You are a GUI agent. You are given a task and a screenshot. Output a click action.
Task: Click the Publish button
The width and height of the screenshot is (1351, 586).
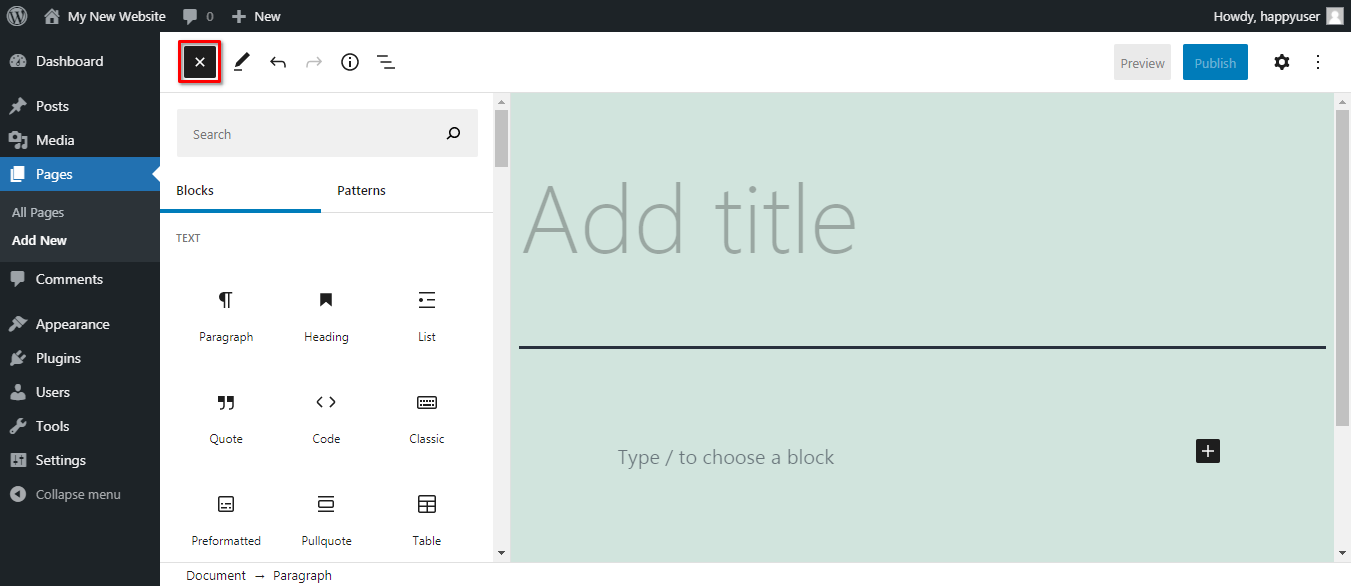coord(1215,62)
